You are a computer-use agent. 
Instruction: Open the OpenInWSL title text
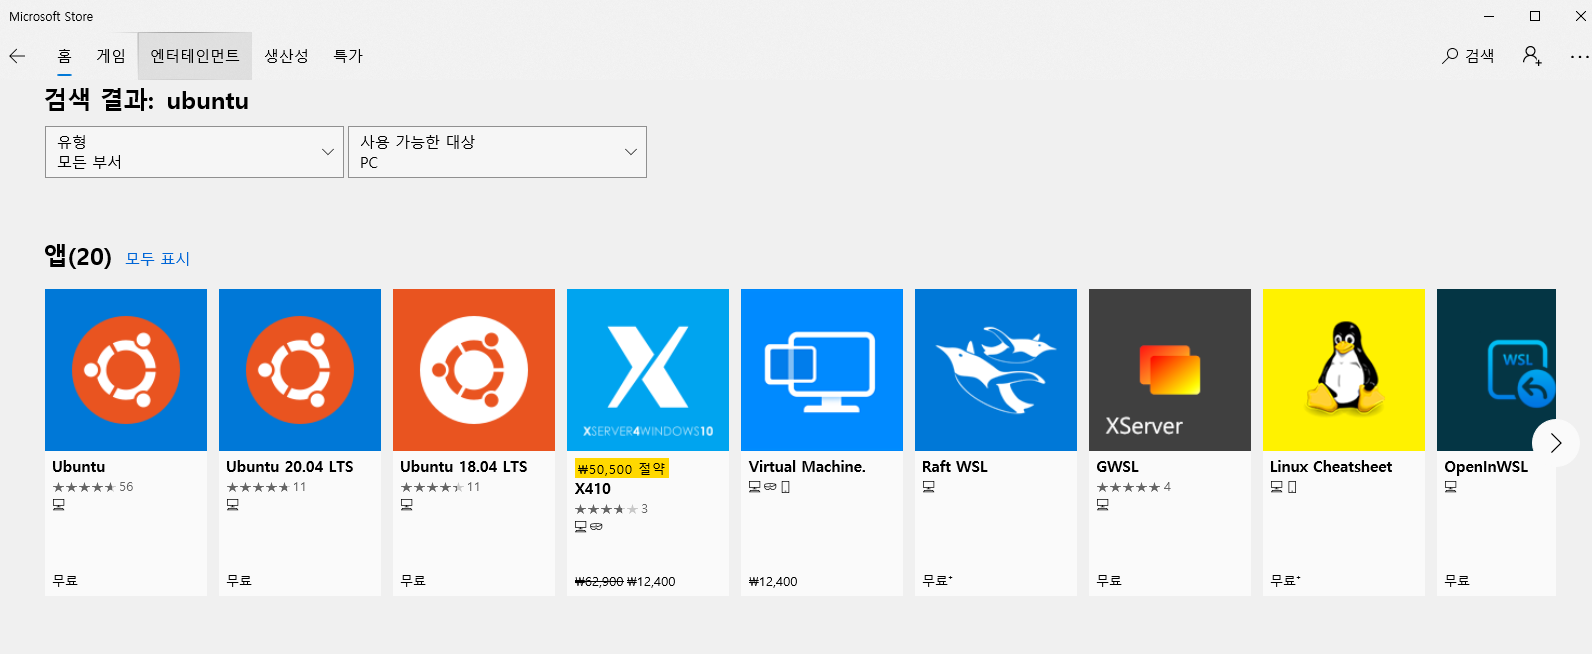[1486, 467]
